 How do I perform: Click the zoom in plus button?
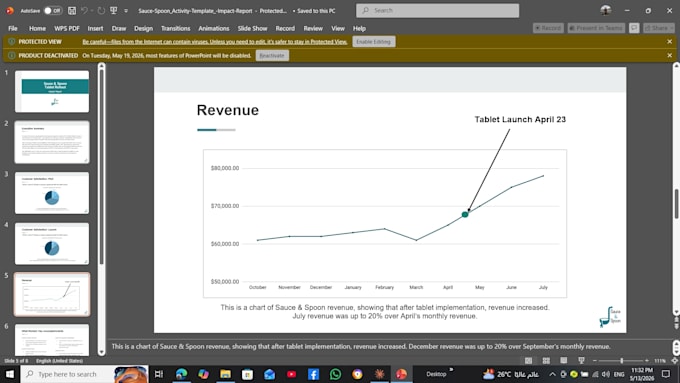pyautogui.click(x=647, y=361)
